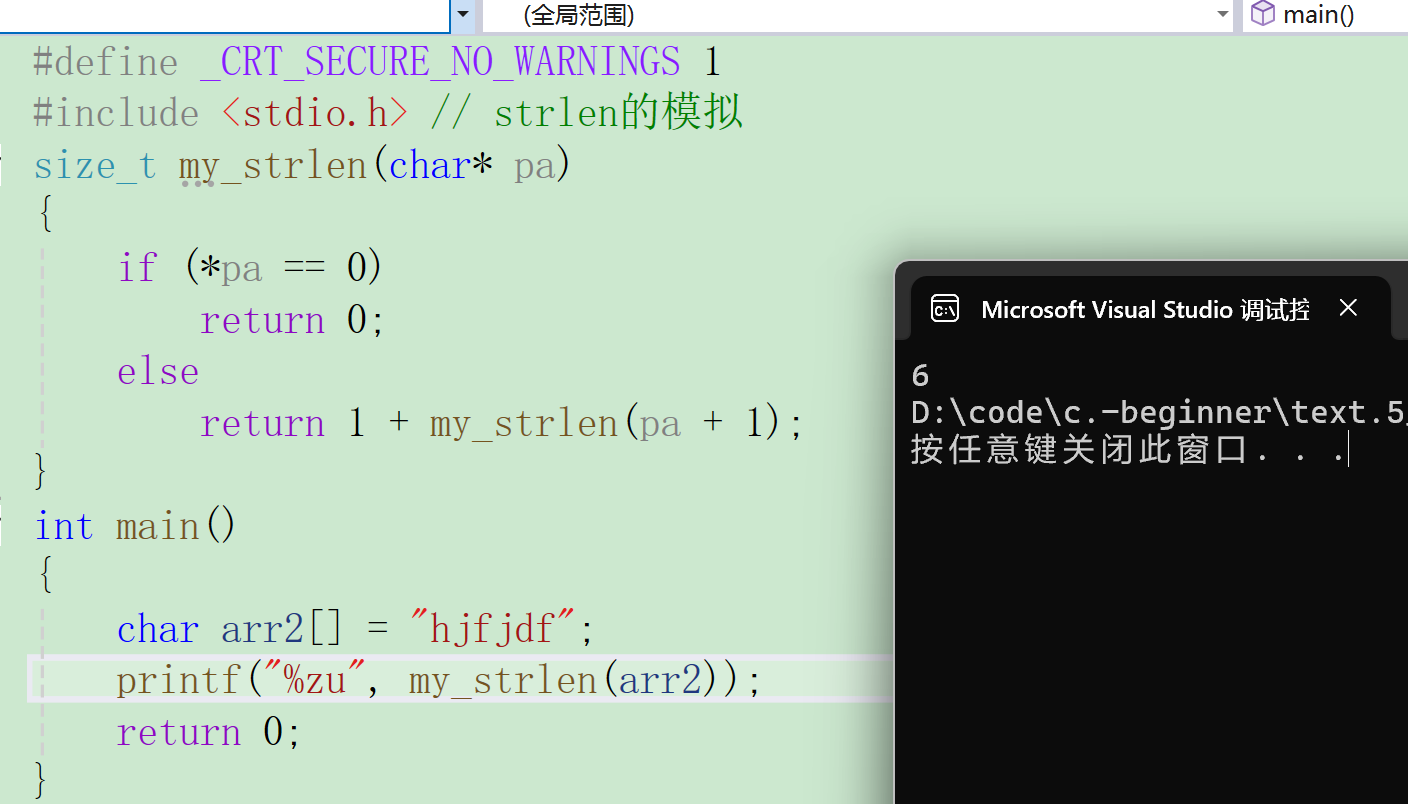The image size is (1408, 804).
Task: Click the cube icon beside main()
Action: (1263, 14)
